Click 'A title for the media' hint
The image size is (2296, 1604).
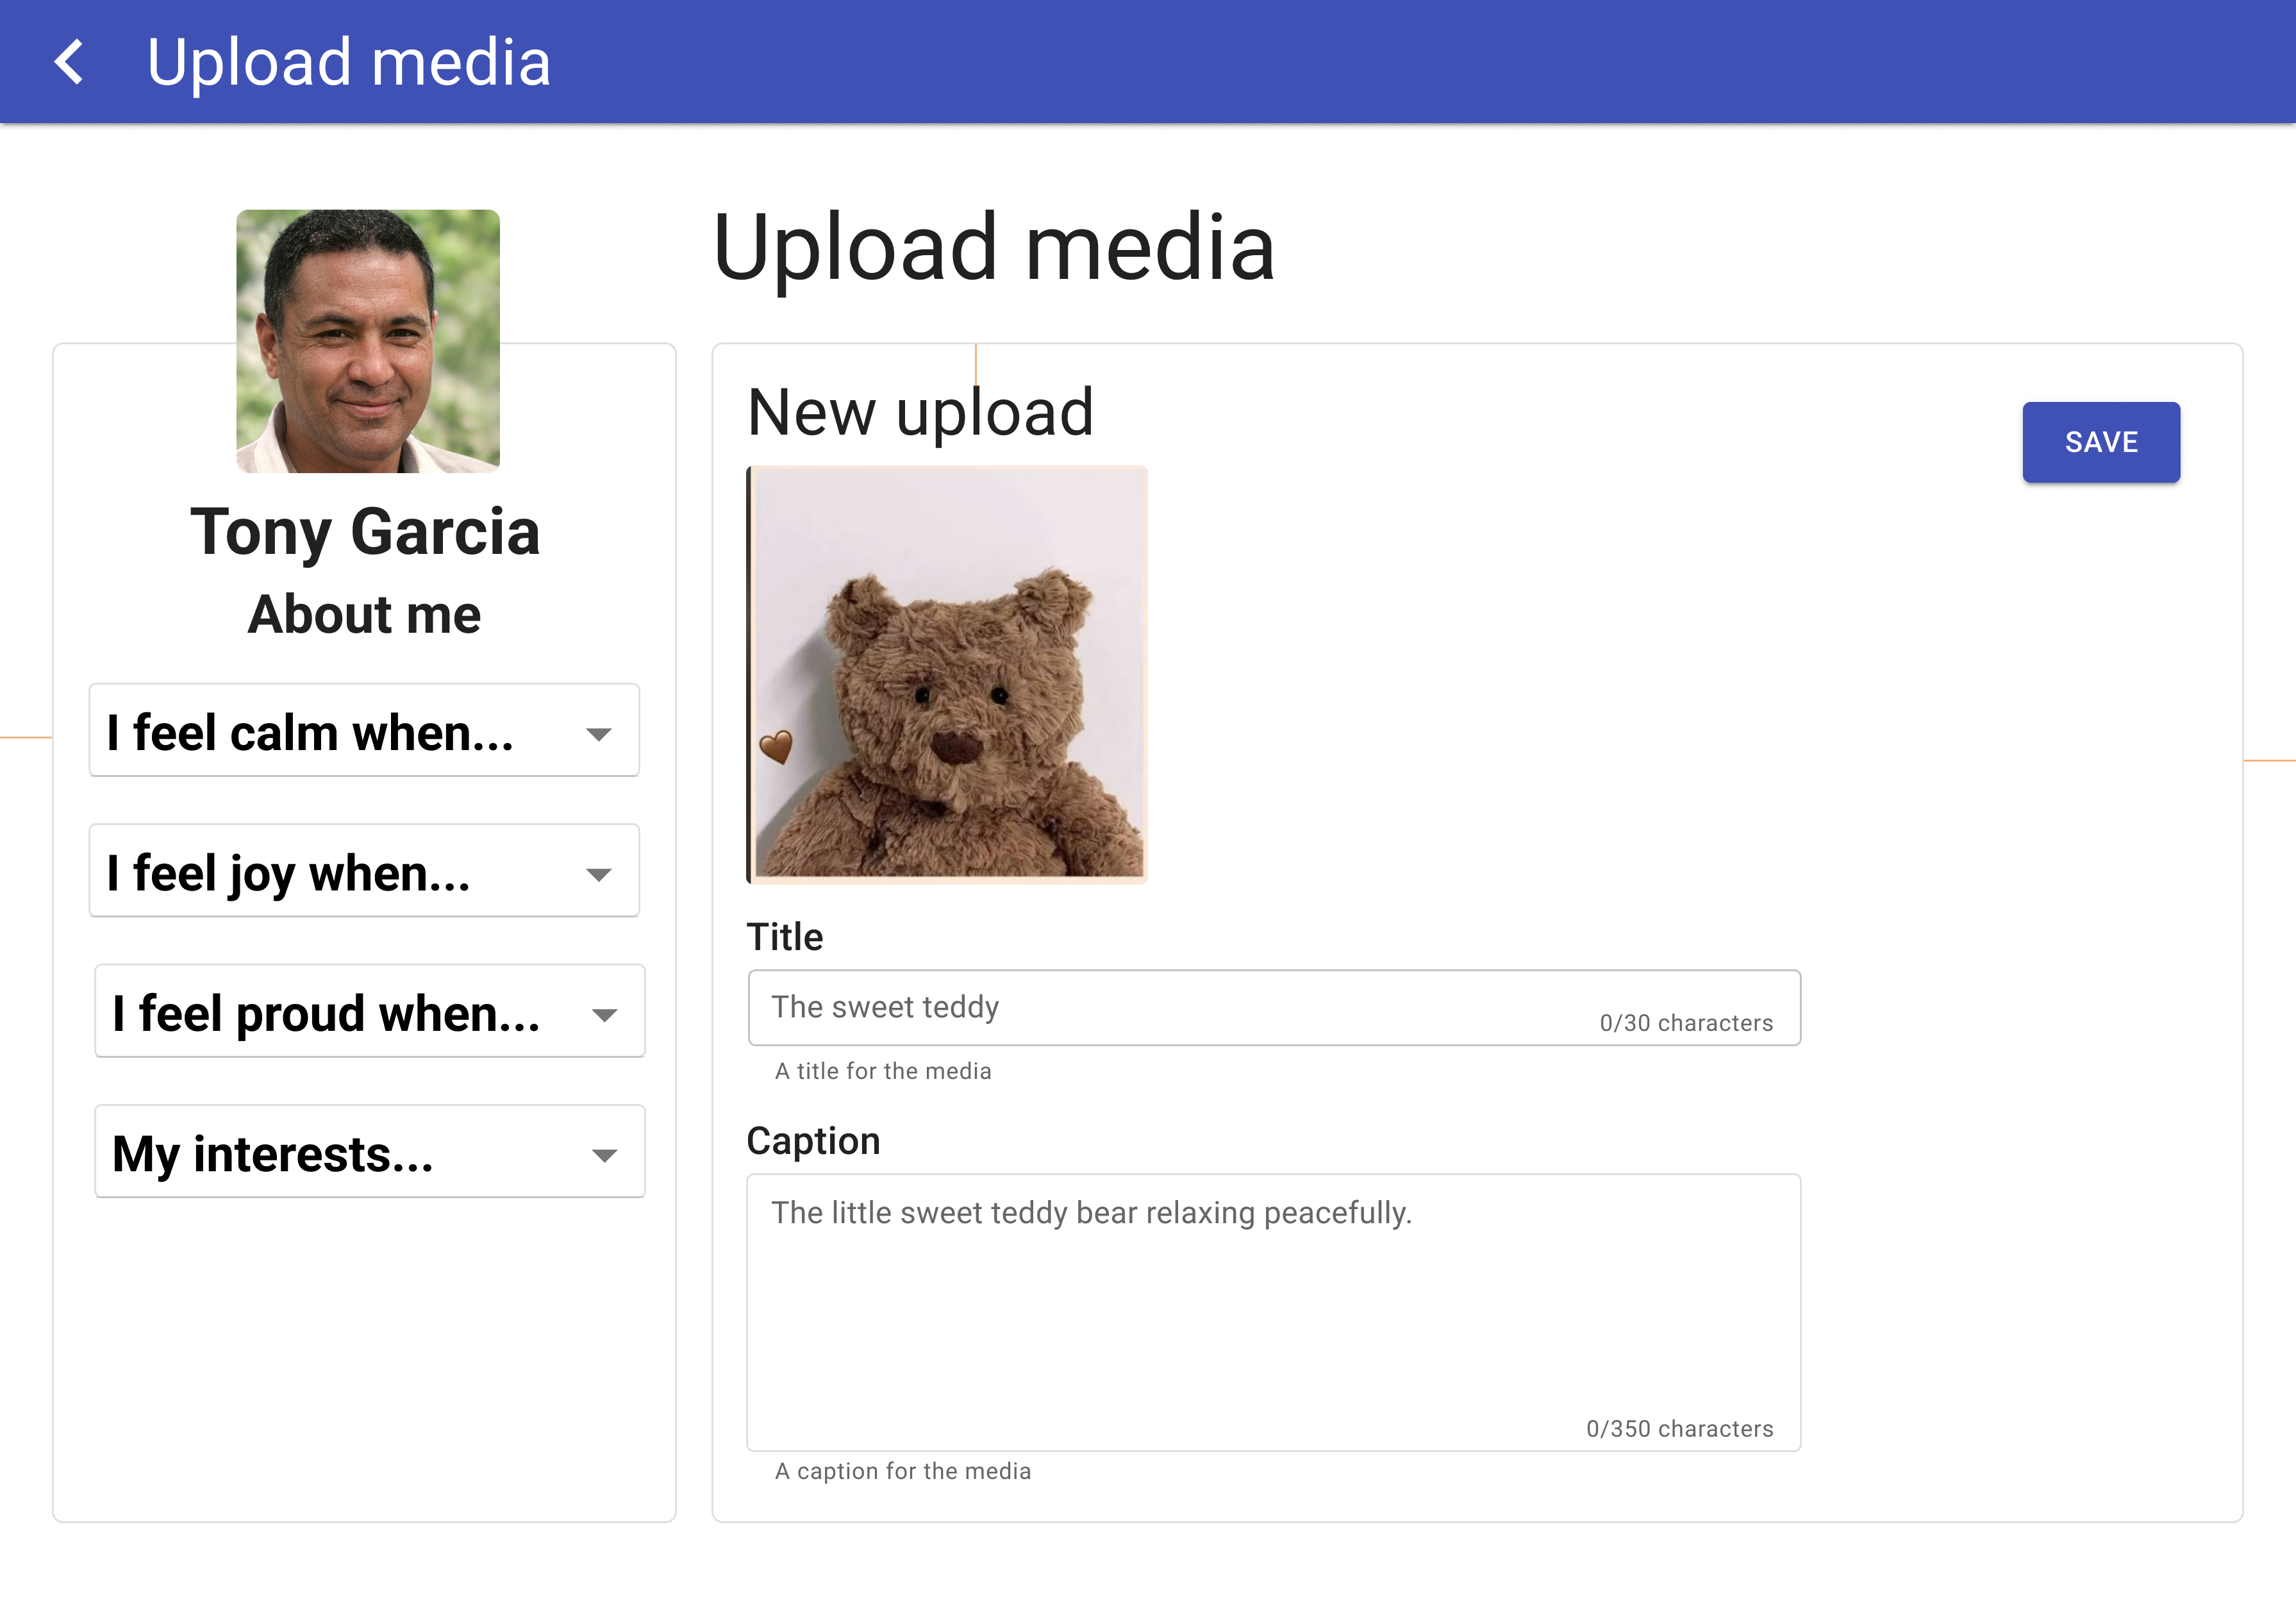click(883, 1071)
